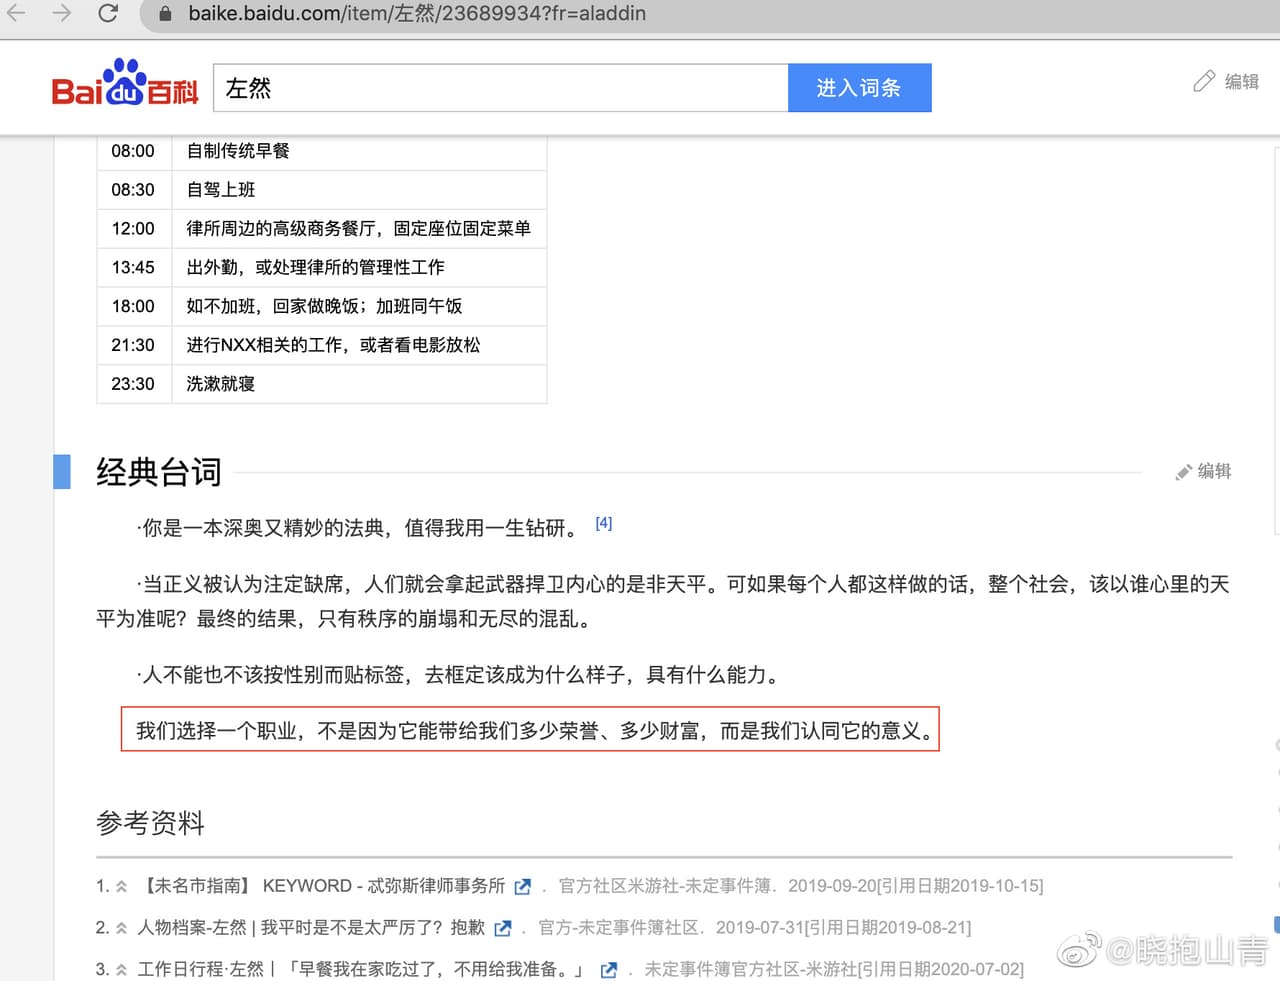Screen dimensions: 1280x981
Task: Open external link icon of reference 3
Action: point(608,970)
